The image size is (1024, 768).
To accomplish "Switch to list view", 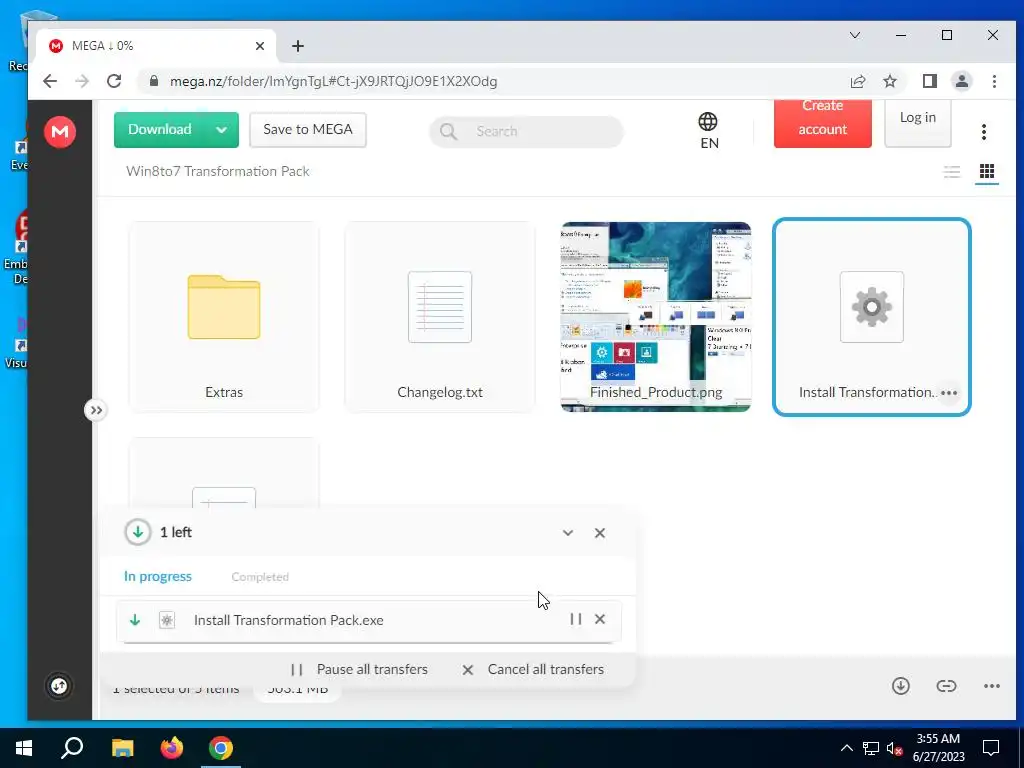I will [952, 172].
